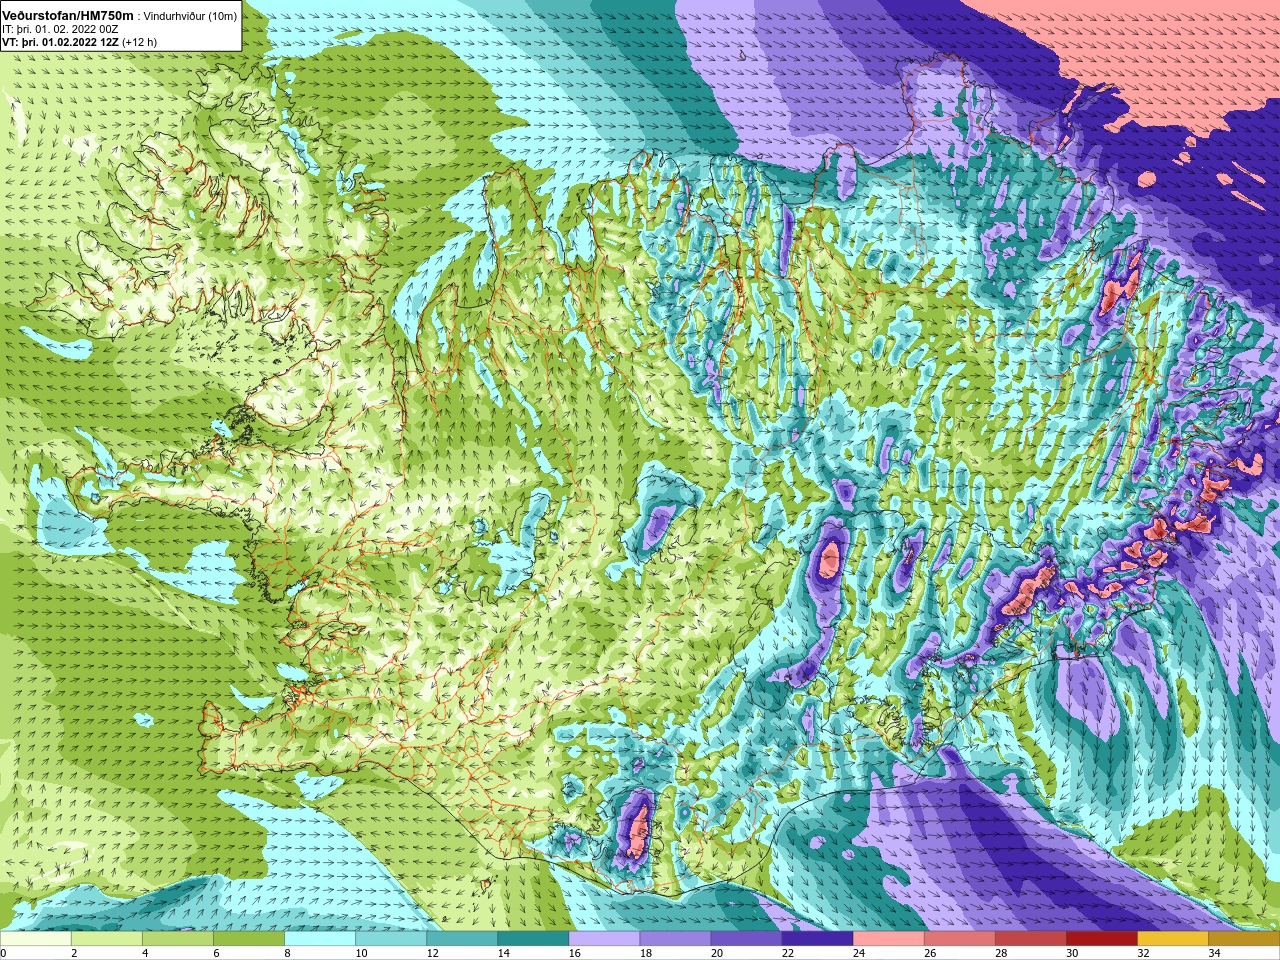Screen dimensions: 1280x960
Task: Click the legend label '18'
Action: pyautogui.click(x=645, y=953)
